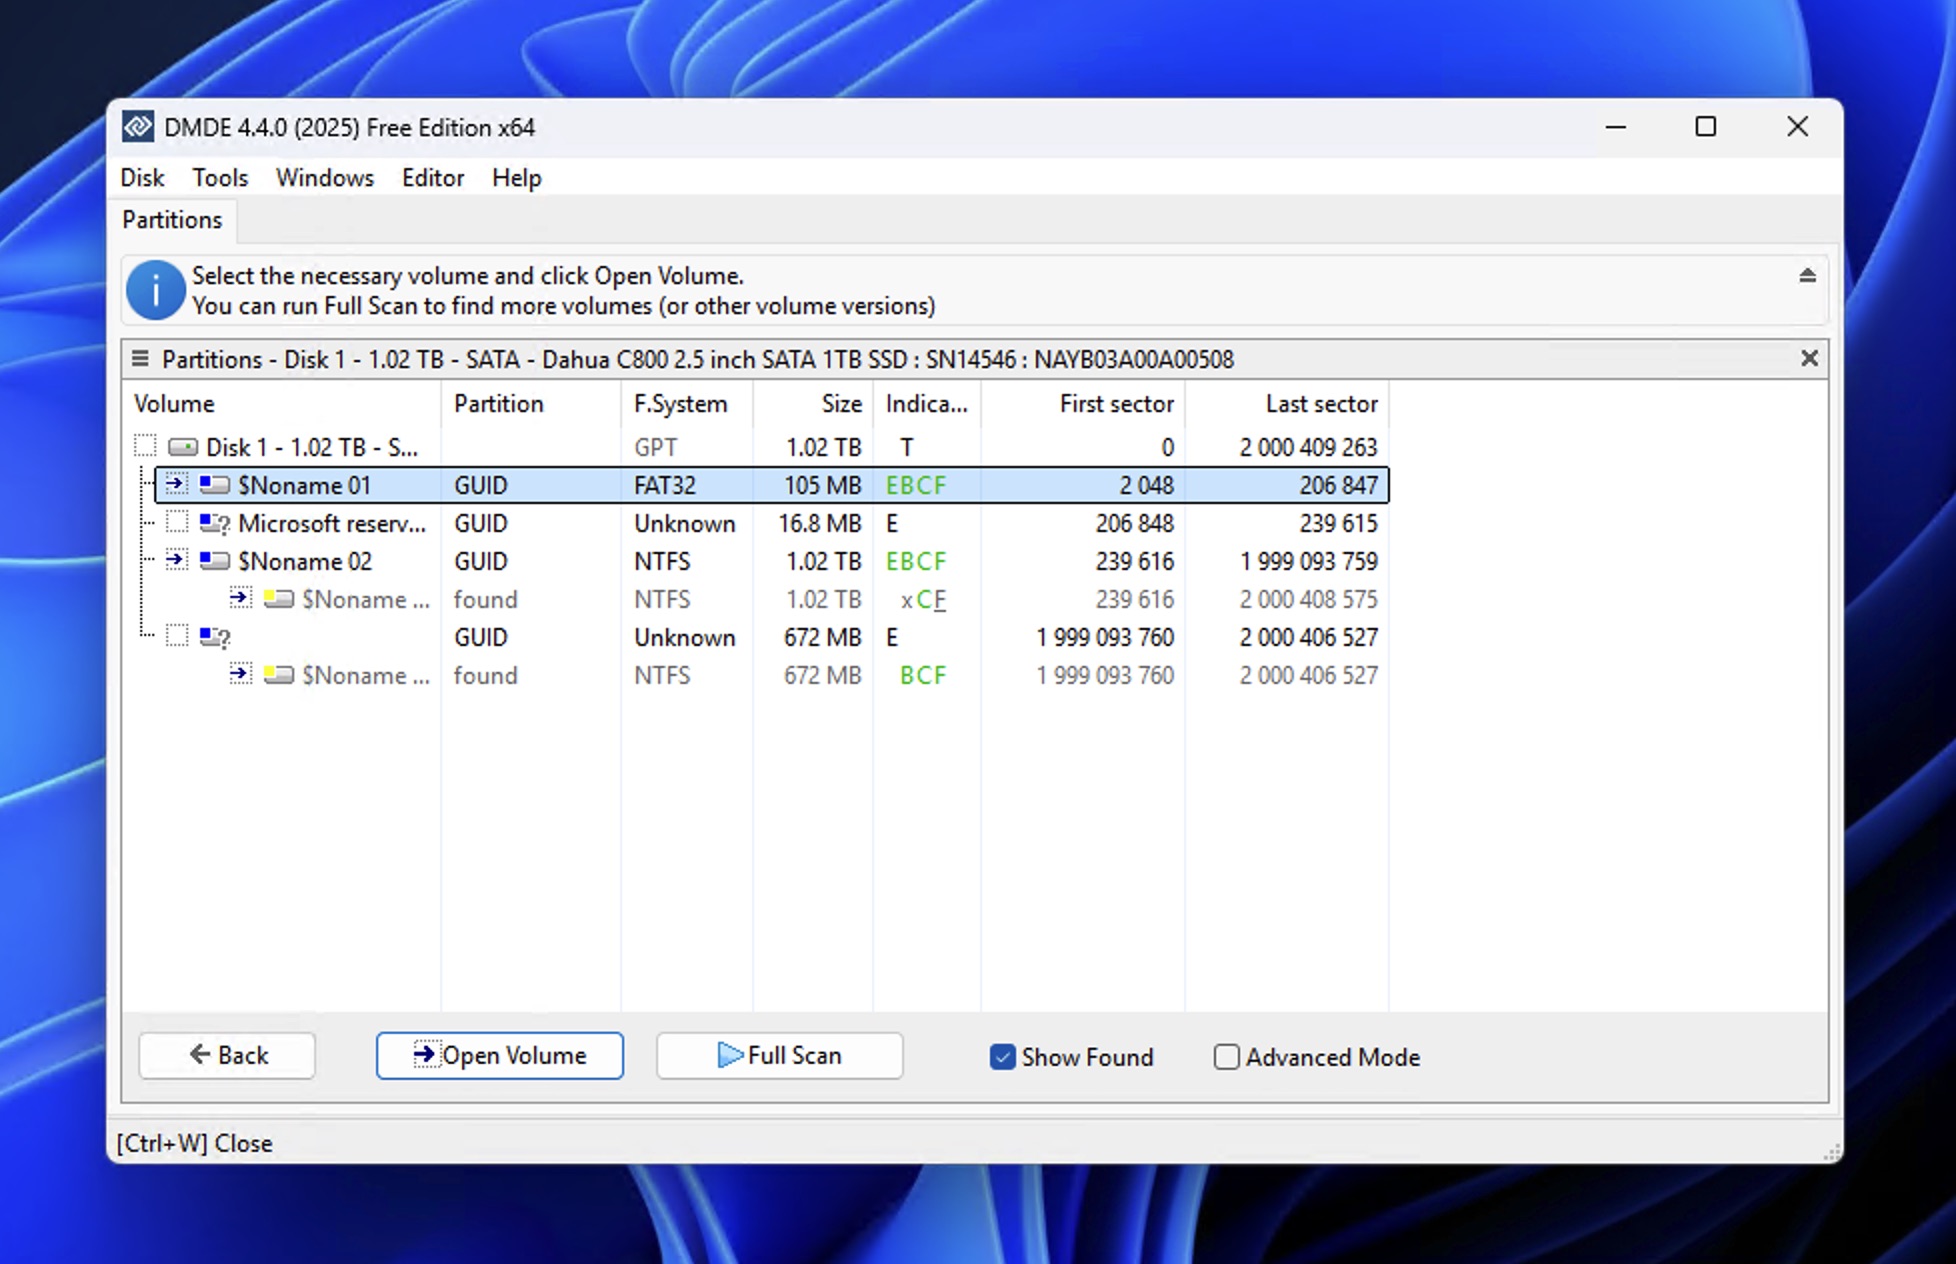Viewport: 1956px width, 1264px height.
Task: Click the arrow icon beside $Noname 01
Action: (176, 484)
